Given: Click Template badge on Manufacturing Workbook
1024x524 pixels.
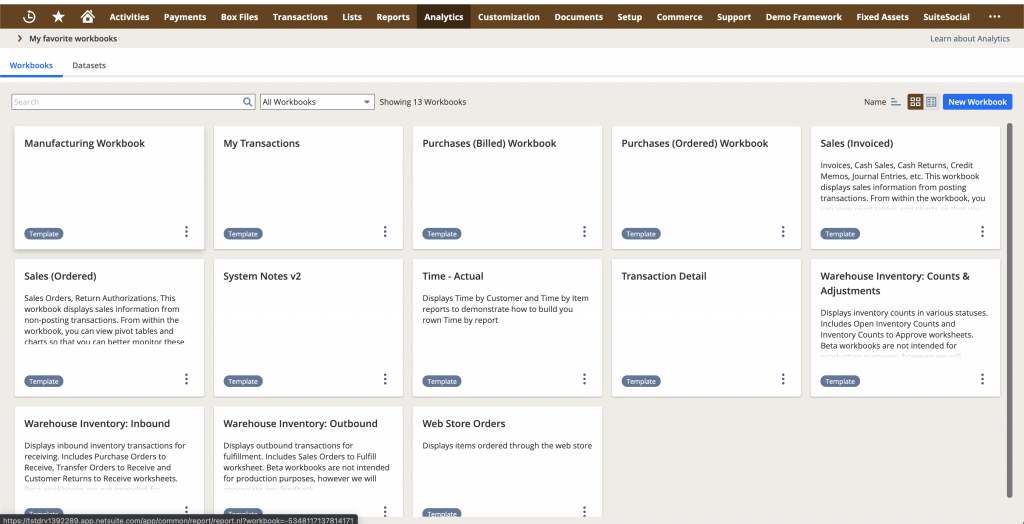Looking at the screenshot, I should (44, 234).
